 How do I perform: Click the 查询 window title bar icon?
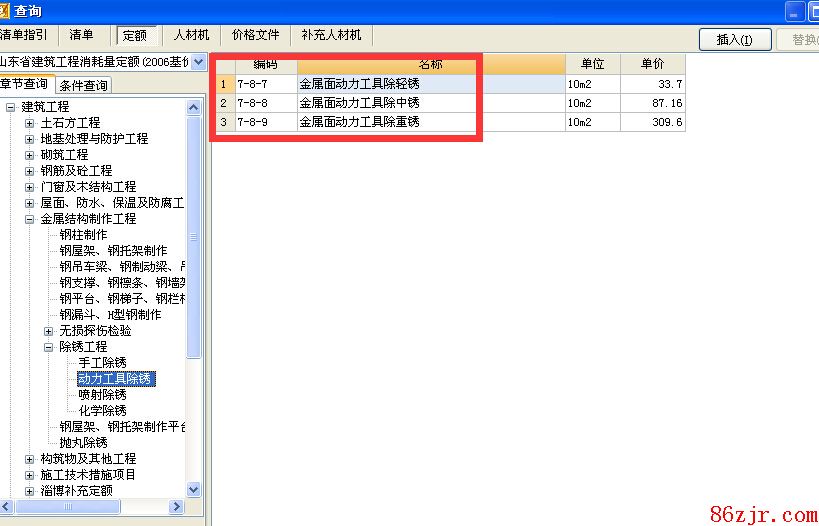5,10
